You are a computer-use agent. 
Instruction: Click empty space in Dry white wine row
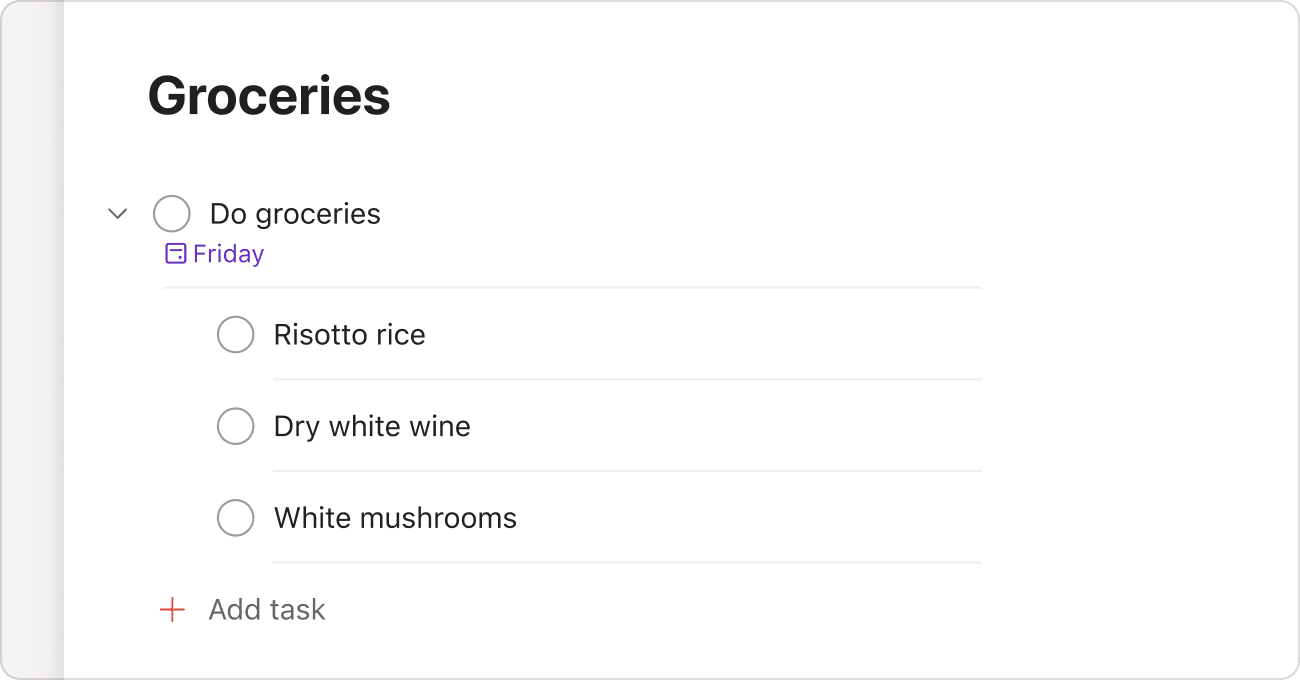tap(725, 426)
